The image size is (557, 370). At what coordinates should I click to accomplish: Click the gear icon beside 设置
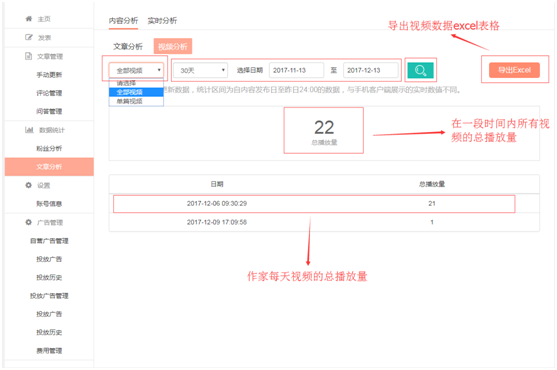[28, 185]
